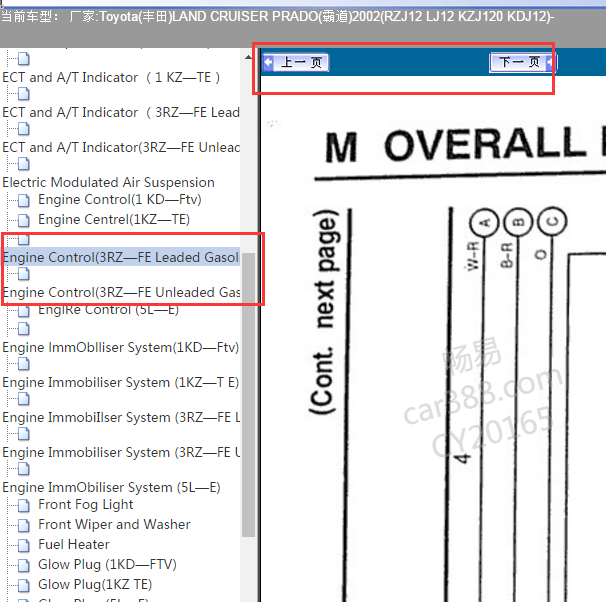Select Electric Modulated Air Suspension entry
606x602 pixels.
(109, 182)
